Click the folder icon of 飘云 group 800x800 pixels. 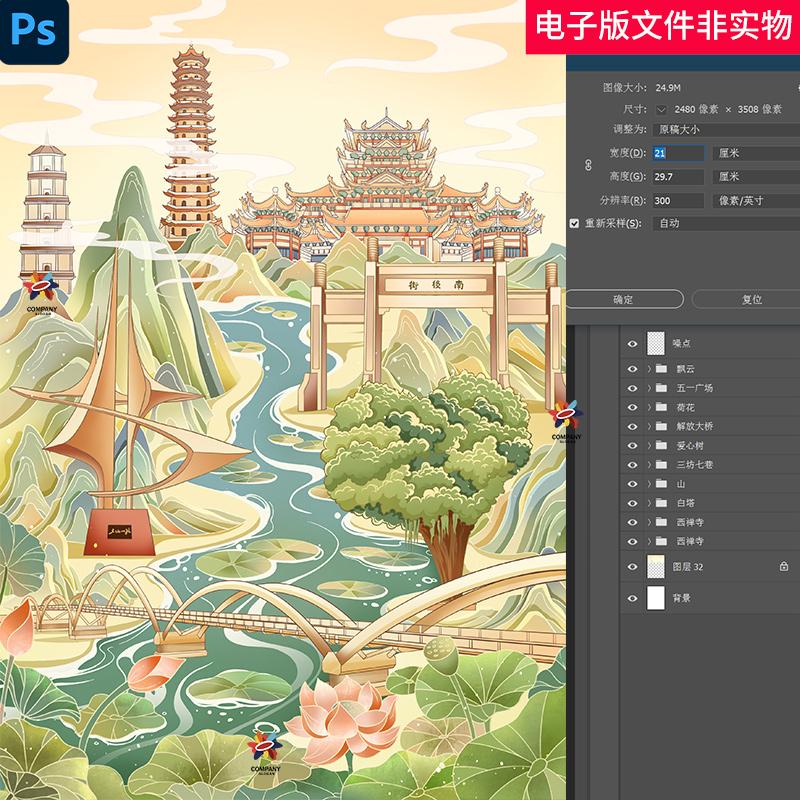point(661,368)
